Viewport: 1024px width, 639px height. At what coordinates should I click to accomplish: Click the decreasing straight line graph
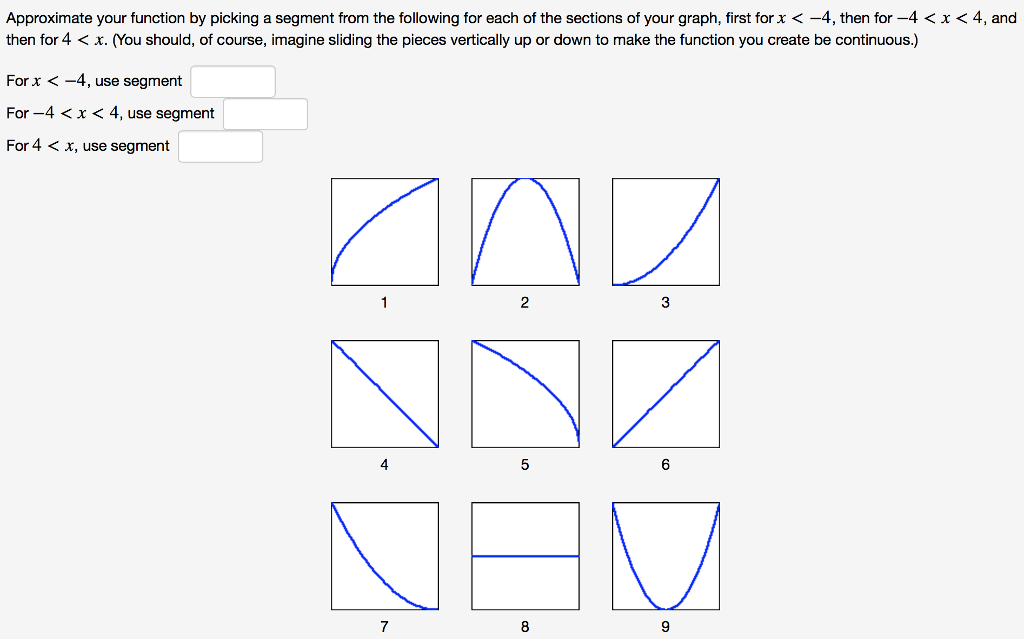pyautogui.click(x=385, y=394)
